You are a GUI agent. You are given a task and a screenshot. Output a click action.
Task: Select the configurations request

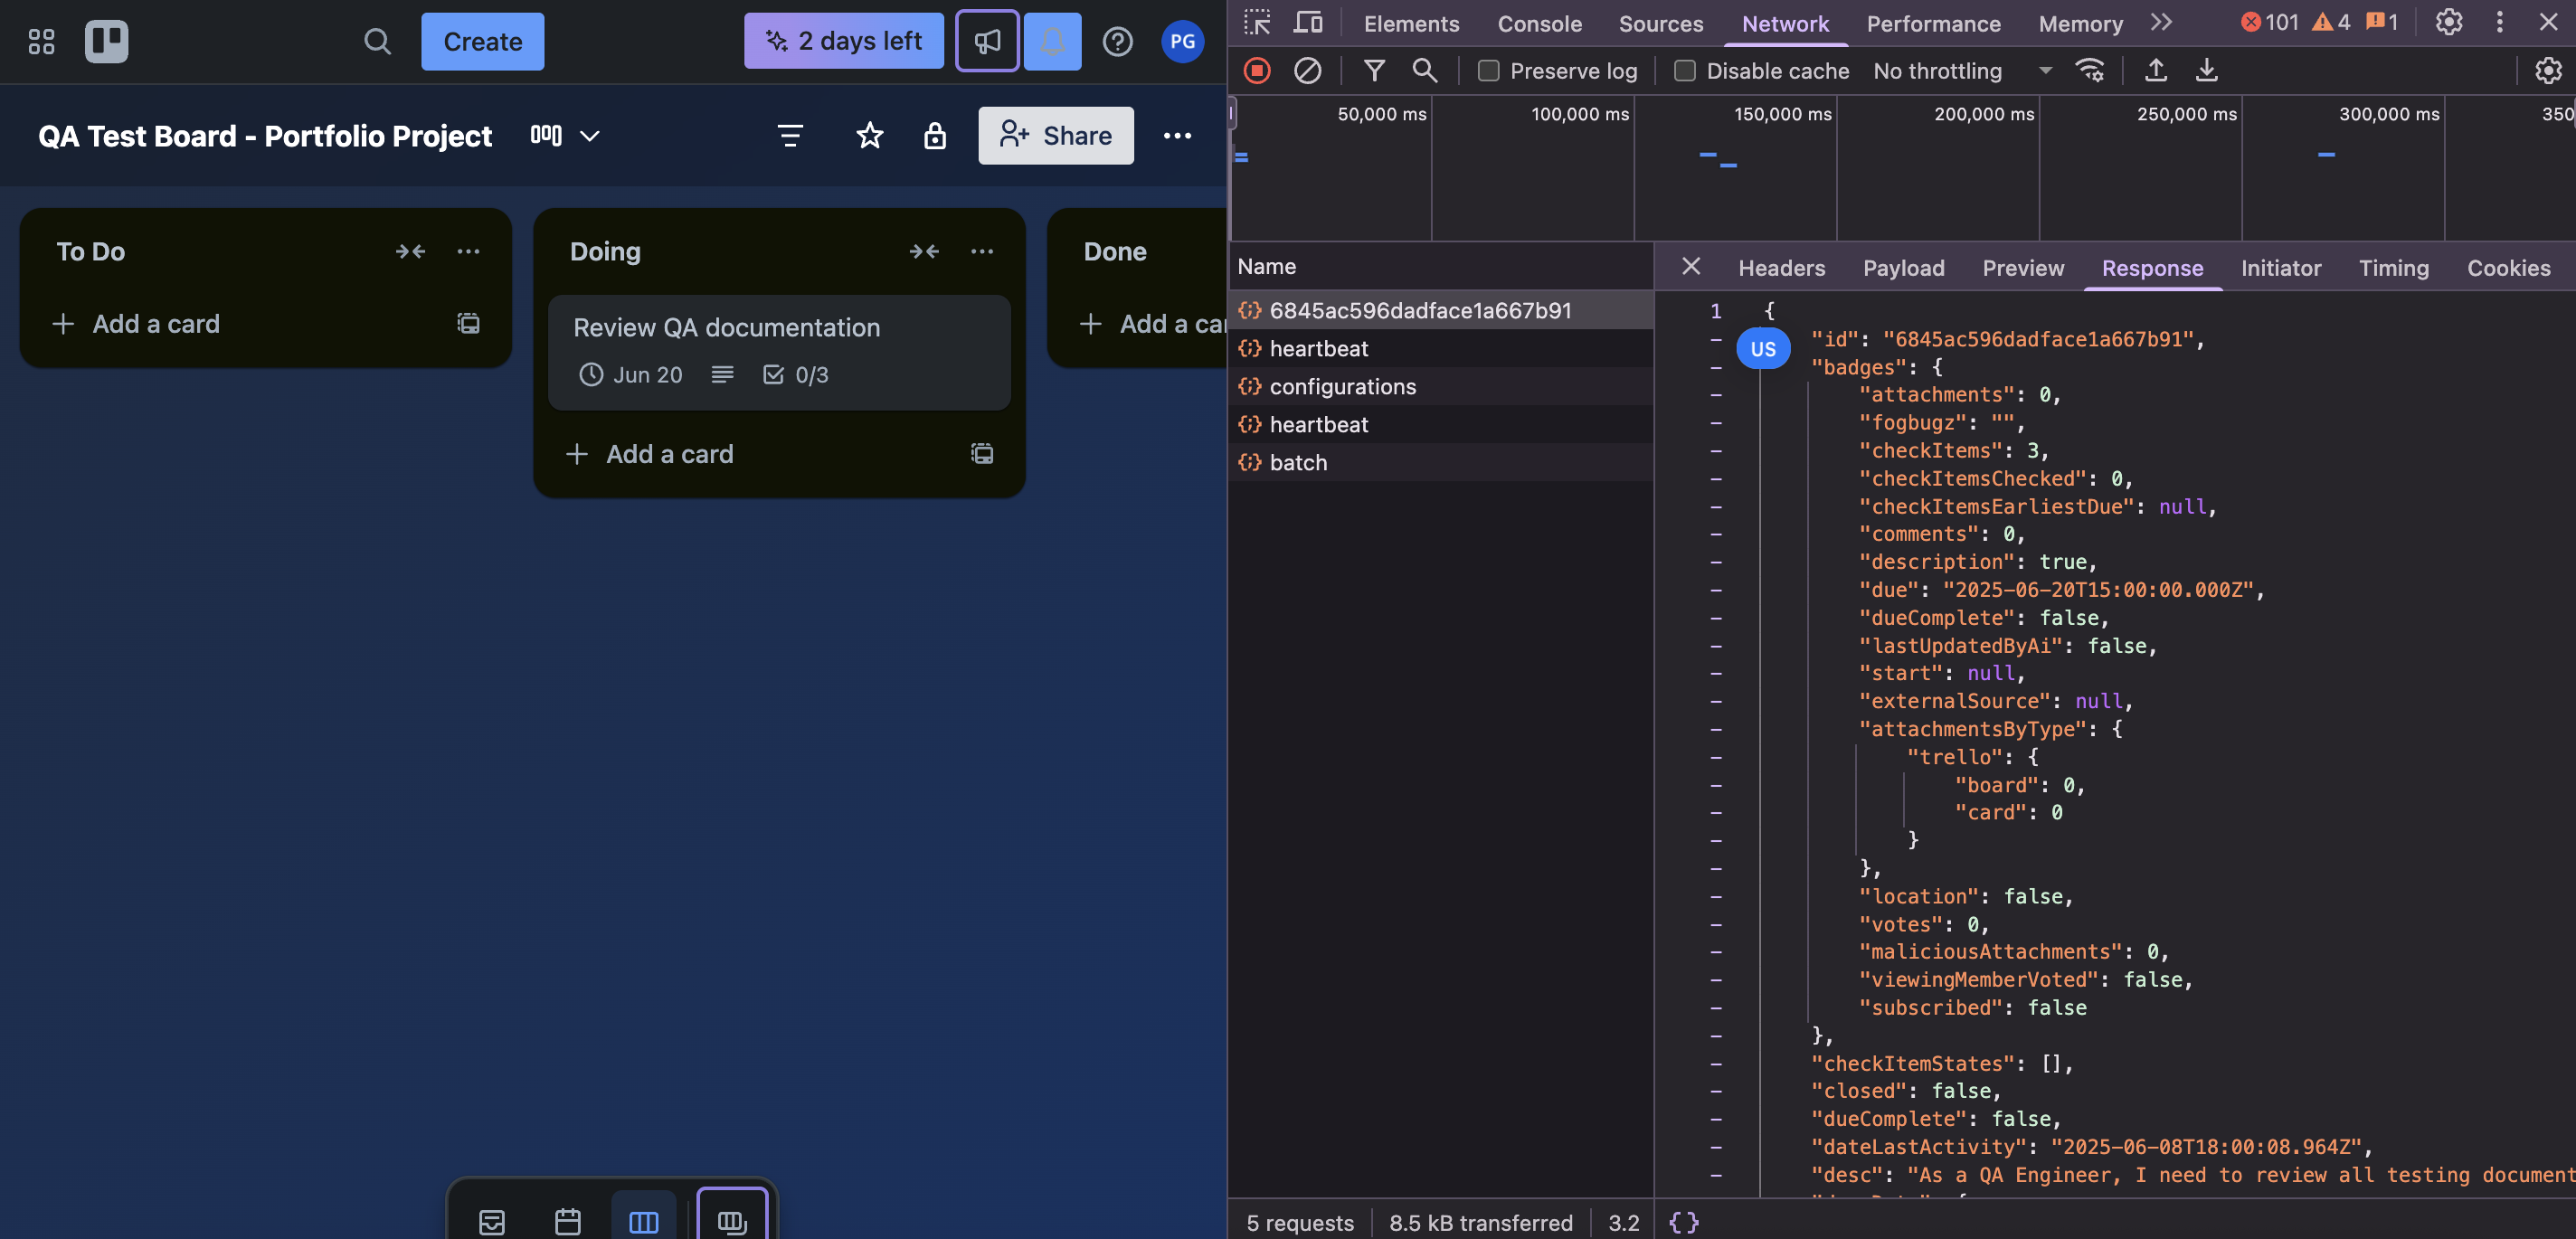[1441, 386]
